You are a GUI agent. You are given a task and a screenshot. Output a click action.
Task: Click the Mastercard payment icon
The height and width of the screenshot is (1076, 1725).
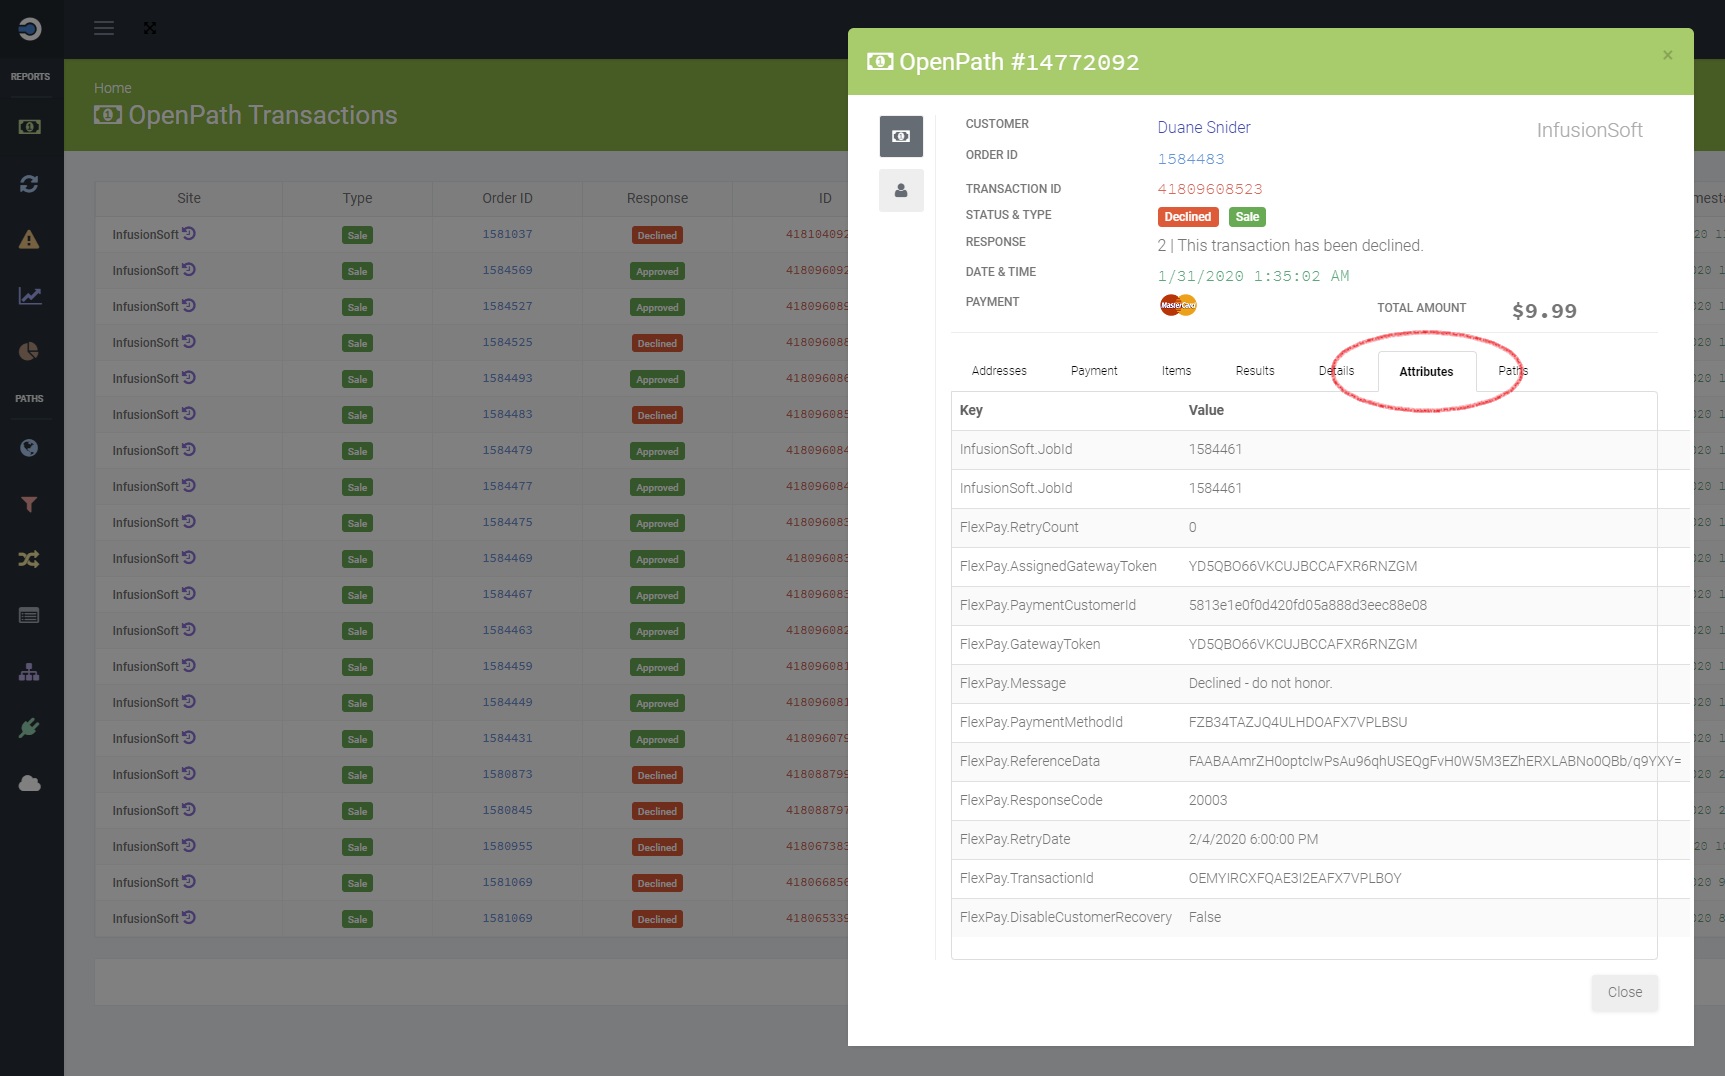[1178, 304]
